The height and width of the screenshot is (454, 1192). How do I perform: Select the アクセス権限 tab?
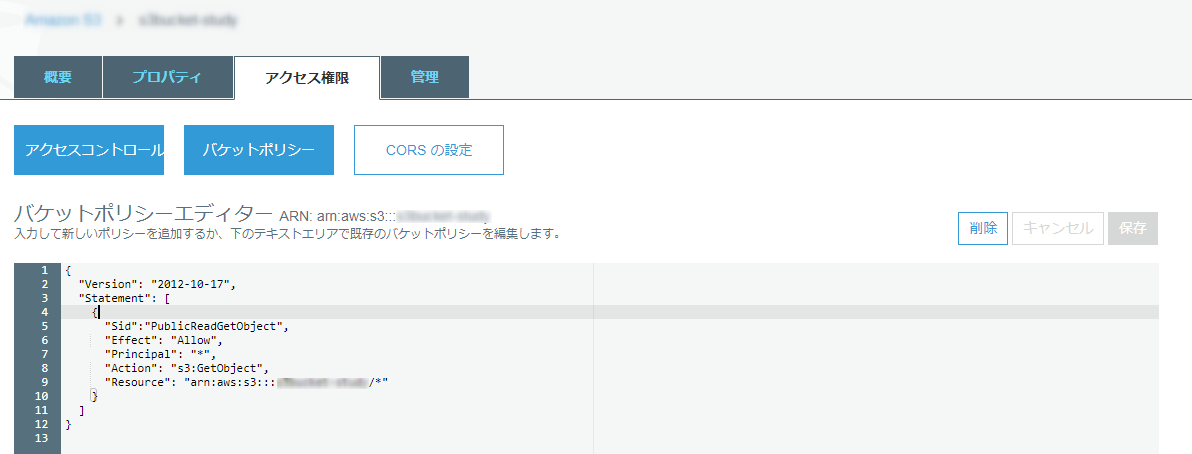pyautogui.click(x=307, y=78)
